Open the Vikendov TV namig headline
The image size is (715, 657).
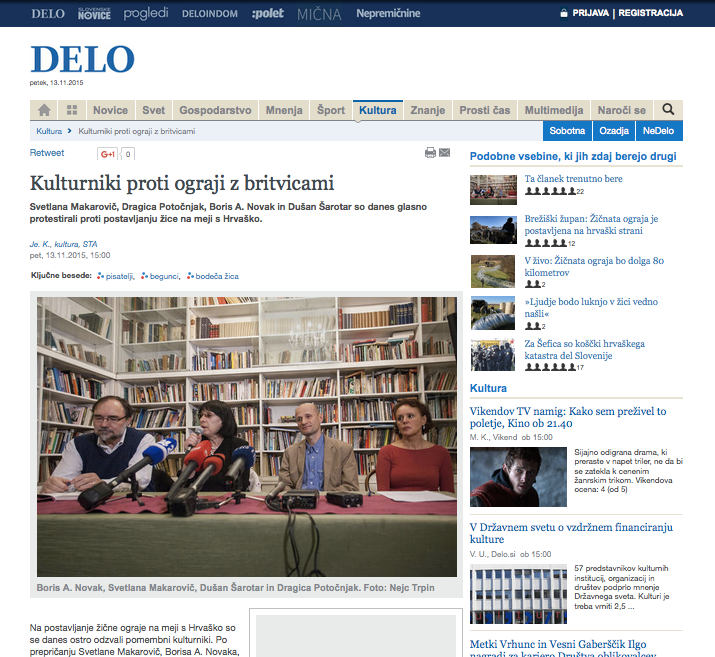click(568, 417)
